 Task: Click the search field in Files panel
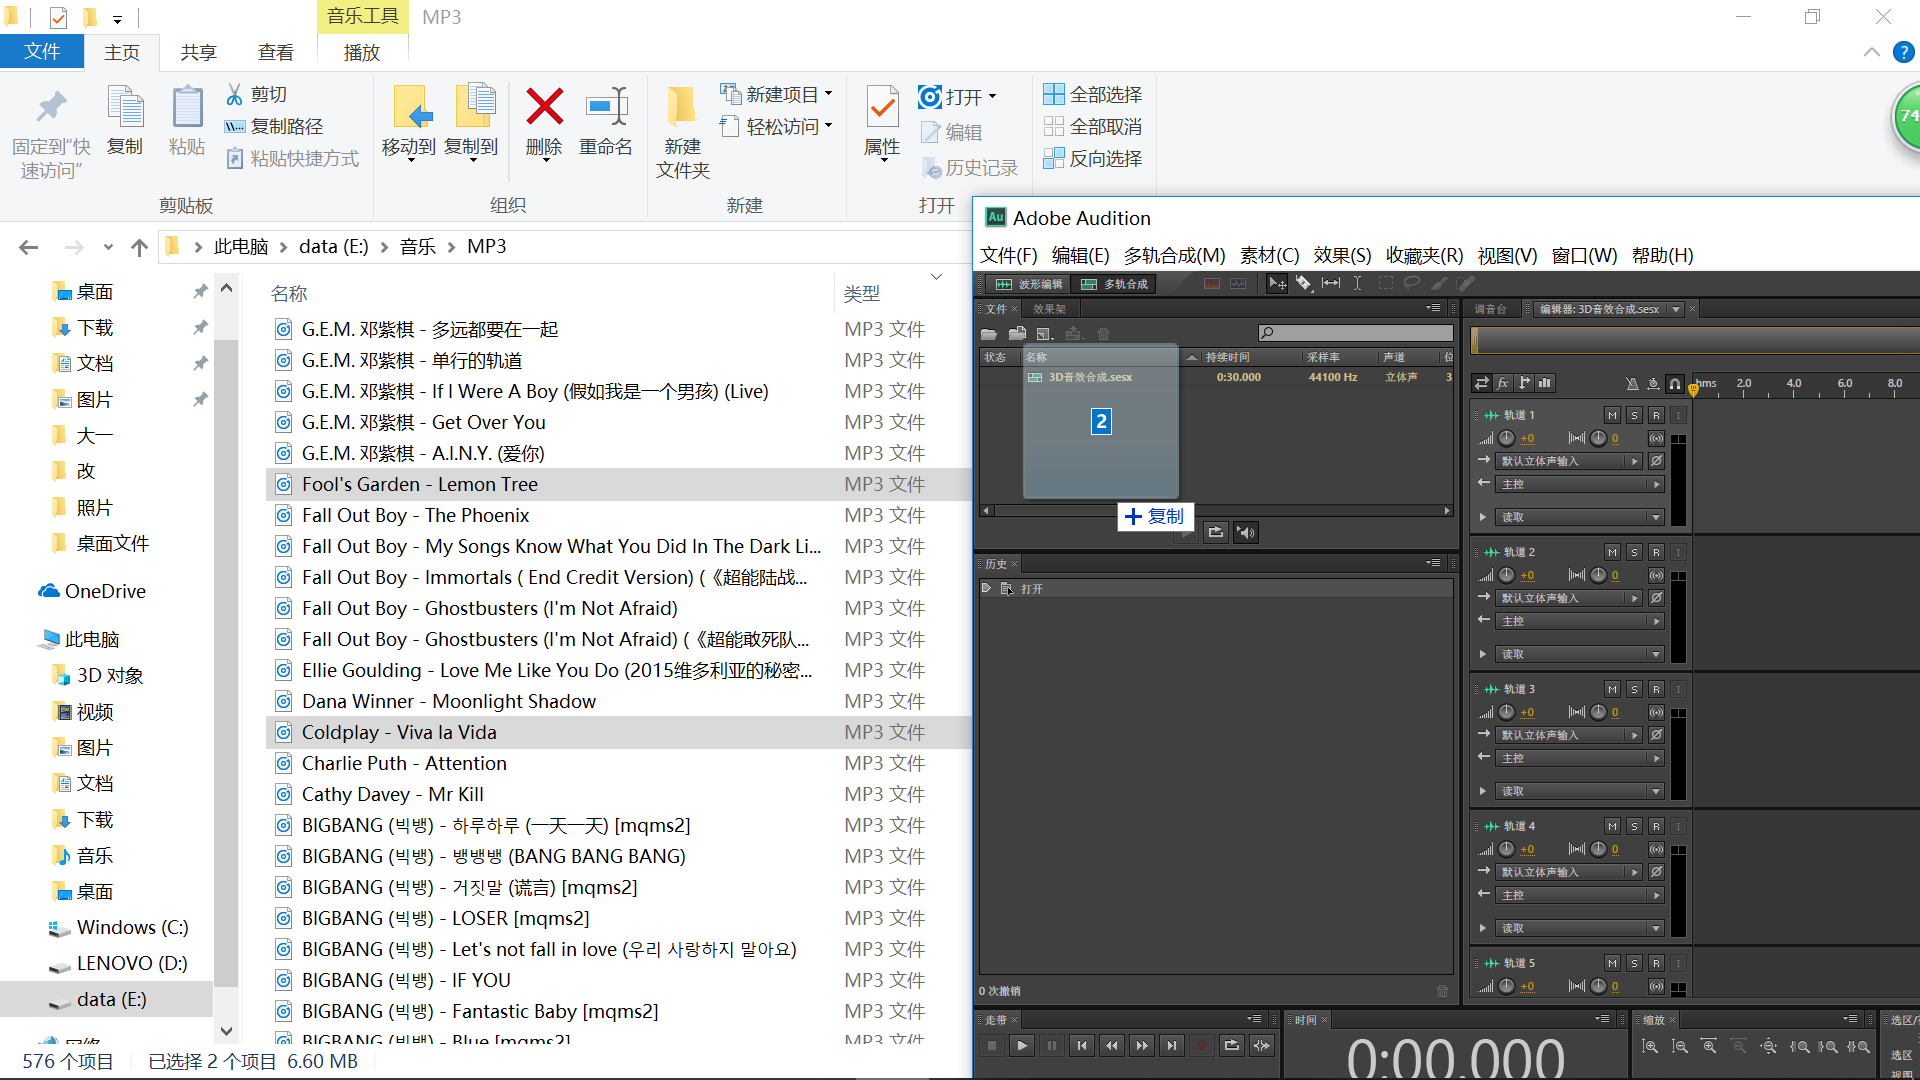point(1362,333)
